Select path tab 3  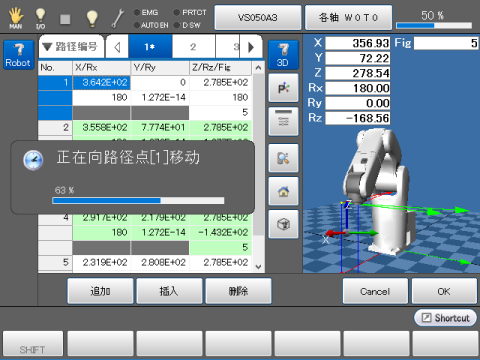[x=229, y=47]
